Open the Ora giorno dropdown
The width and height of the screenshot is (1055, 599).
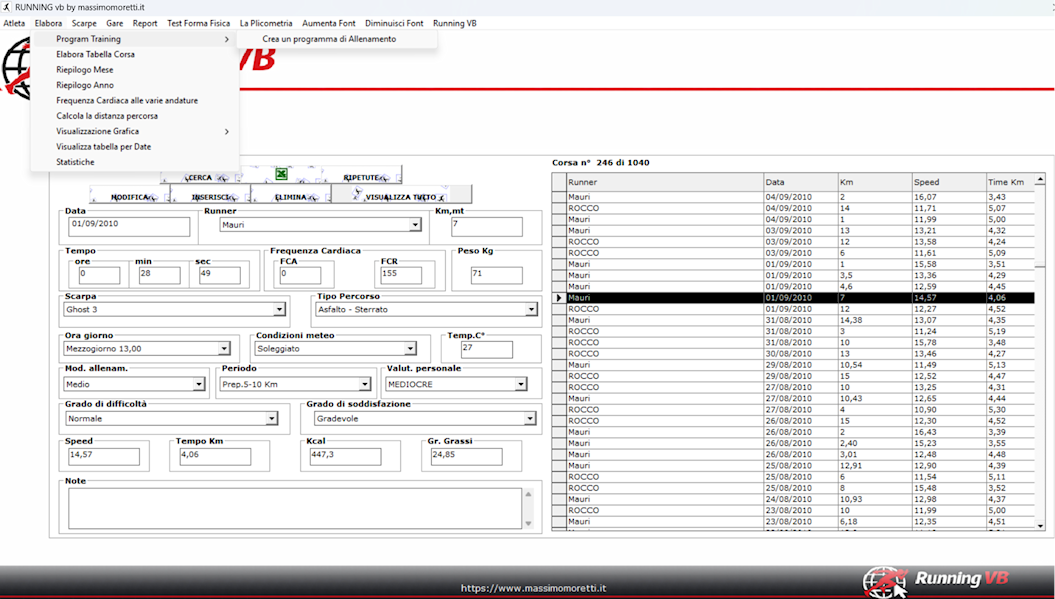tap(224, 349)
